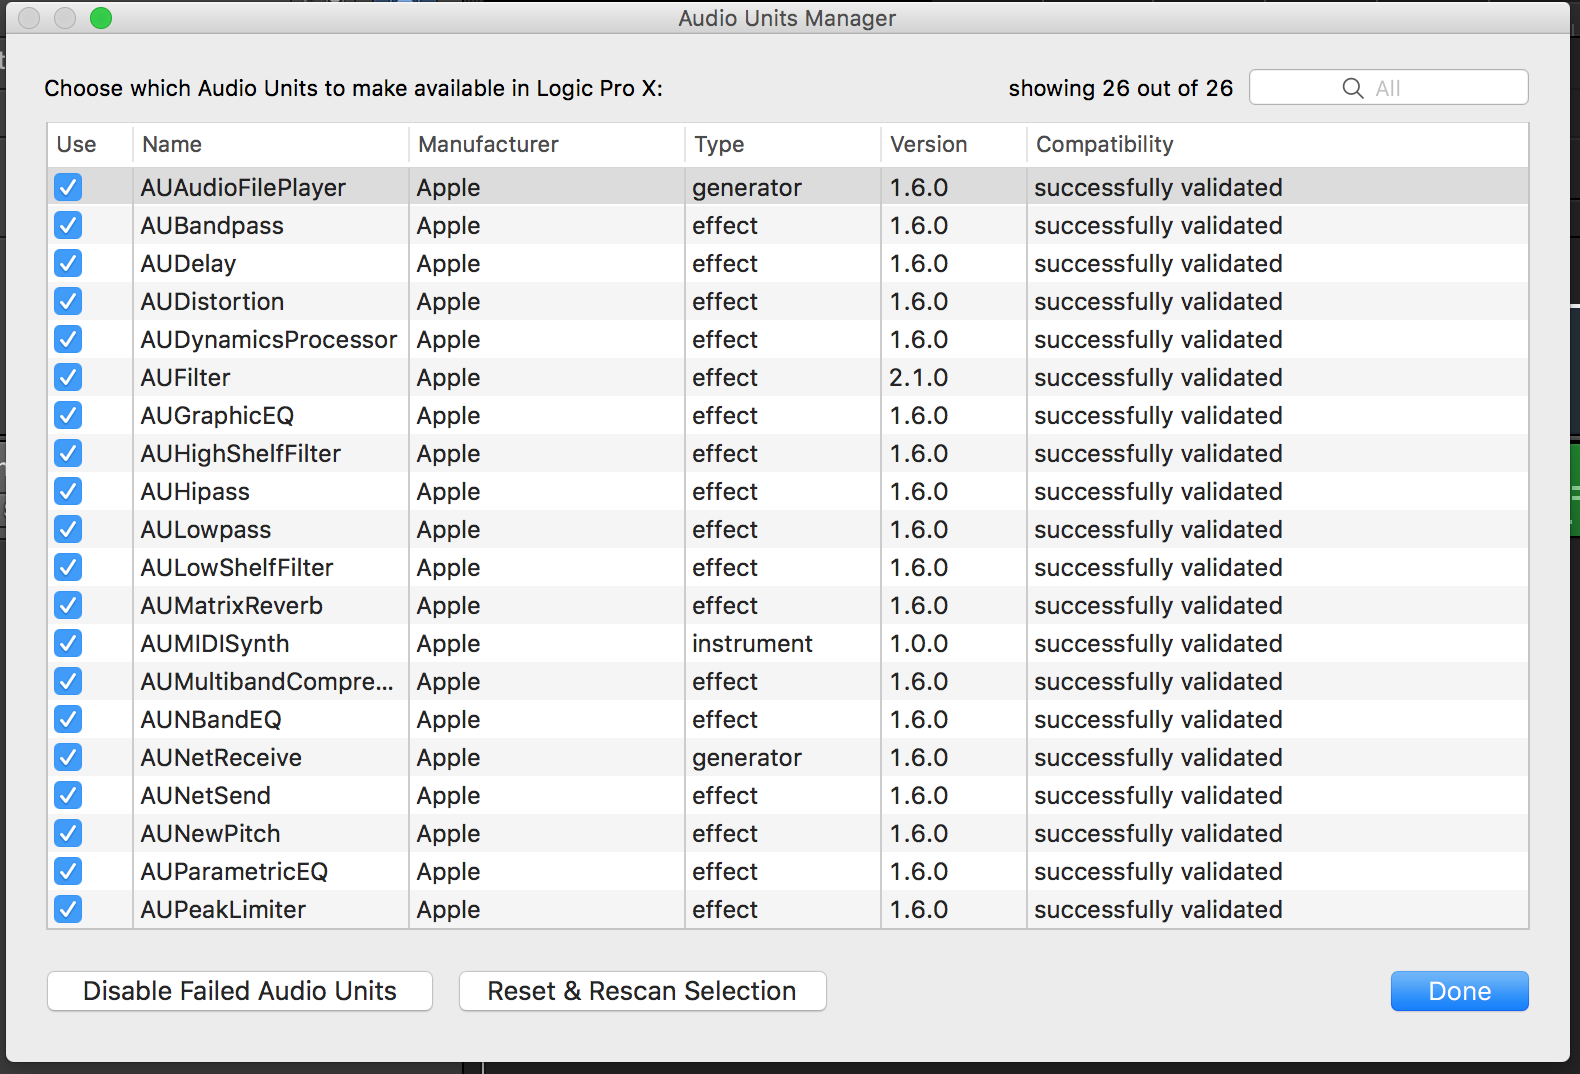Uncheck the AUMIDISynth checkbox
The image size is (1580, 1074).
[x=68, y=643]
